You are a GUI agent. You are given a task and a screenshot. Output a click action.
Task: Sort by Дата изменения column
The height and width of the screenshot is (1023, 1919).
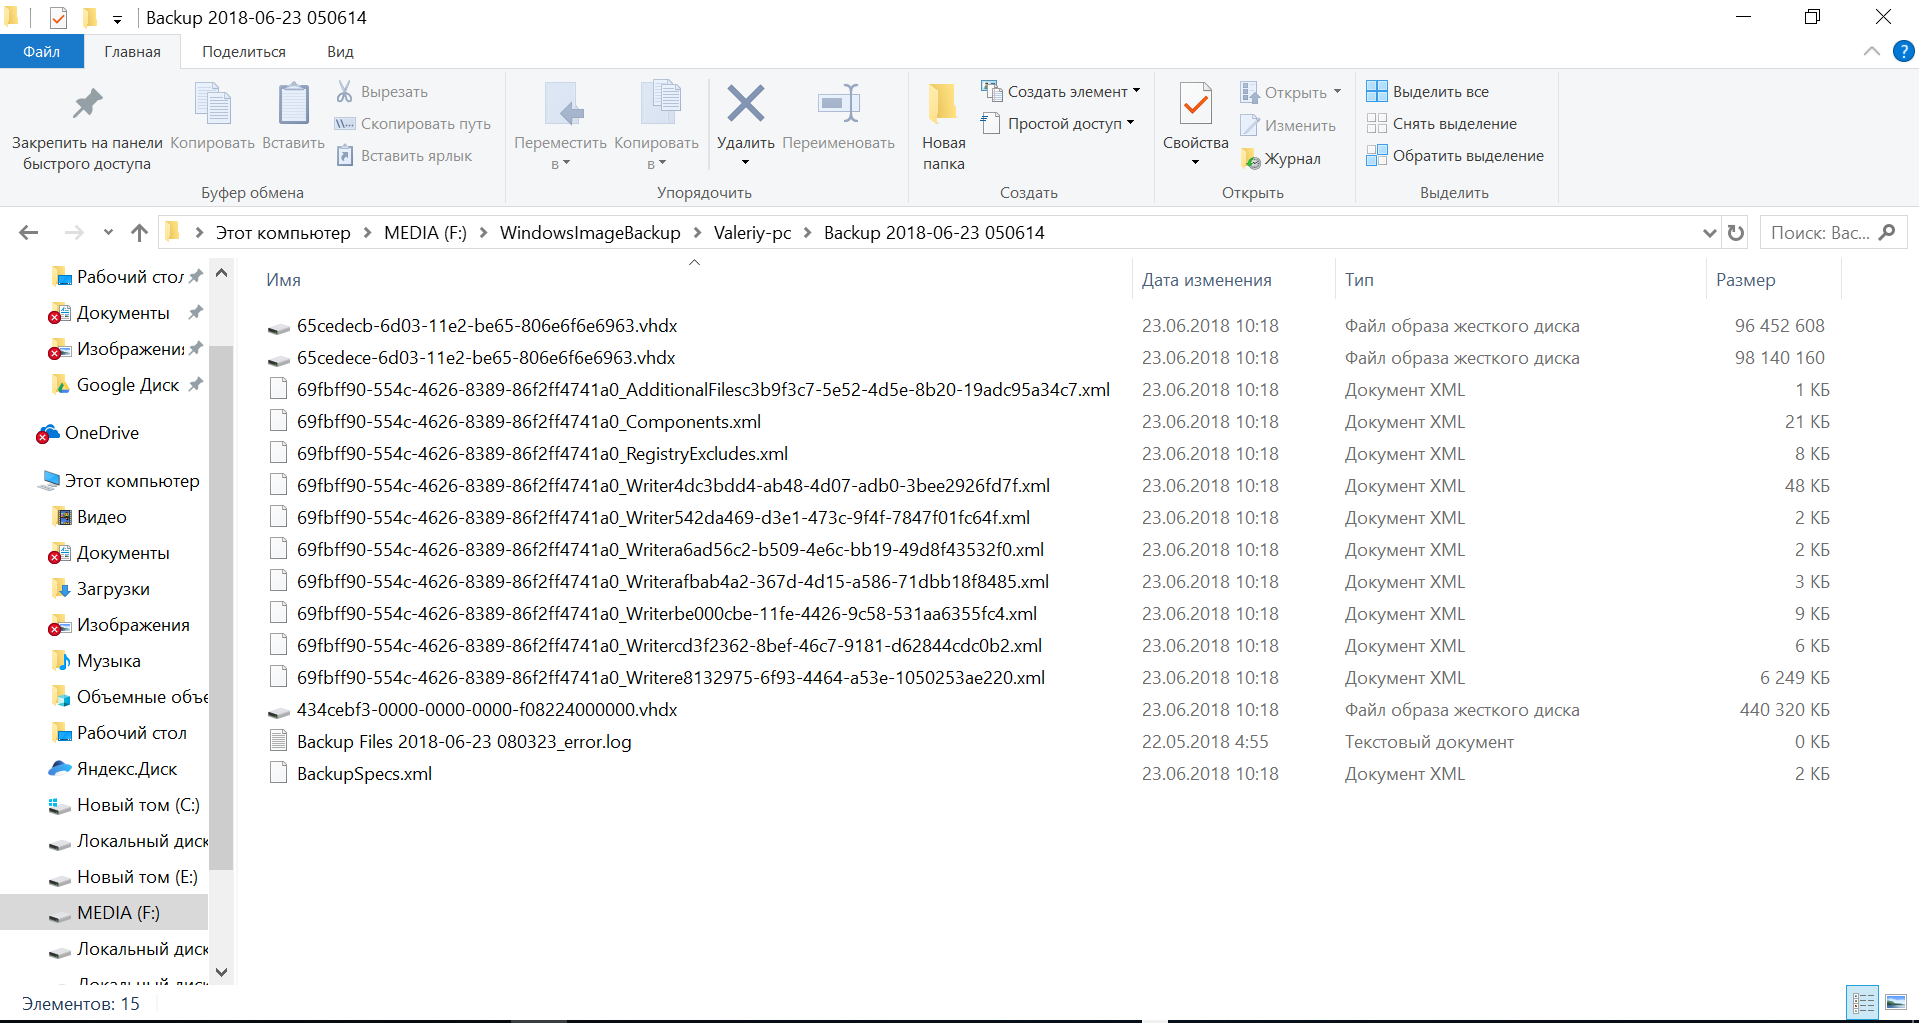point(1207,280)
